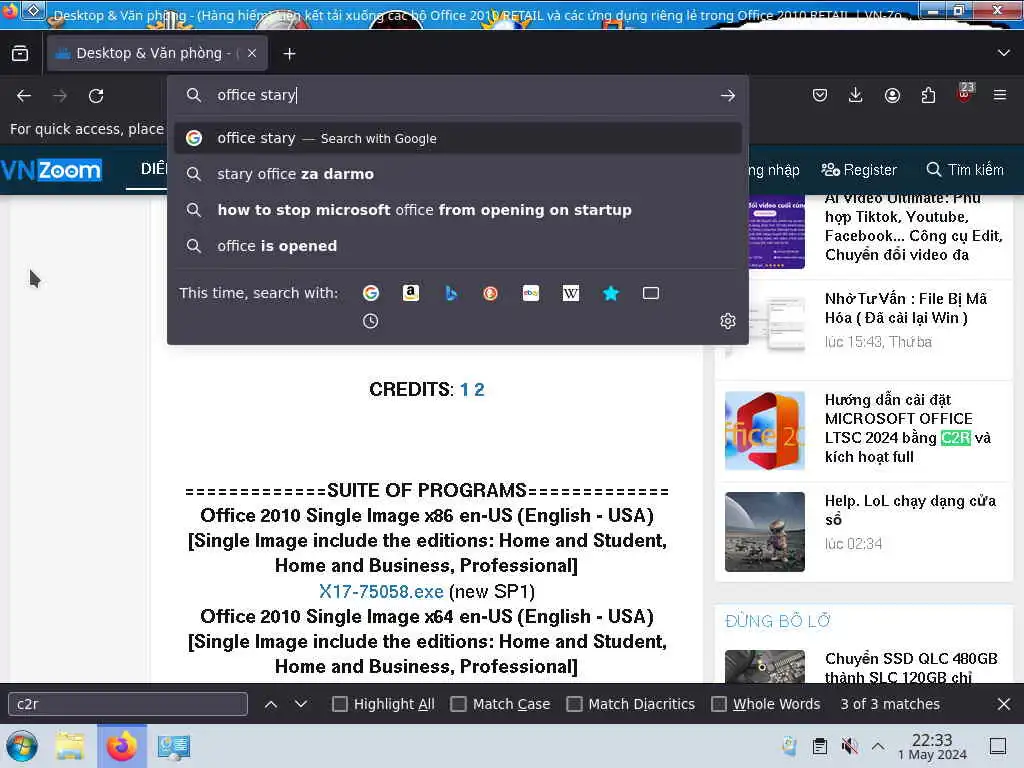1024x768 pixels.
Task: Click the forward navigation arrow
Action: pyautogui.click(x=60, y=96)
